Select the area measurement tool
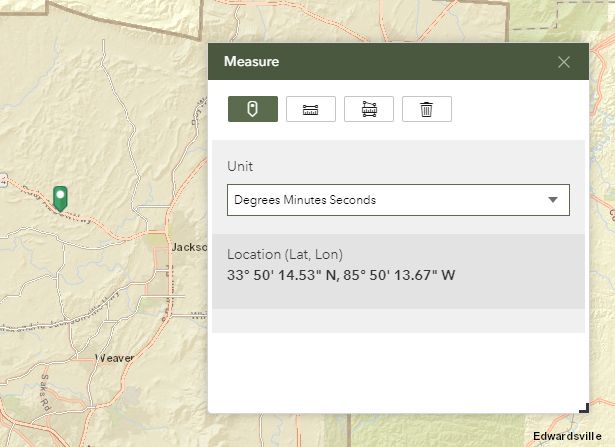 368,109
